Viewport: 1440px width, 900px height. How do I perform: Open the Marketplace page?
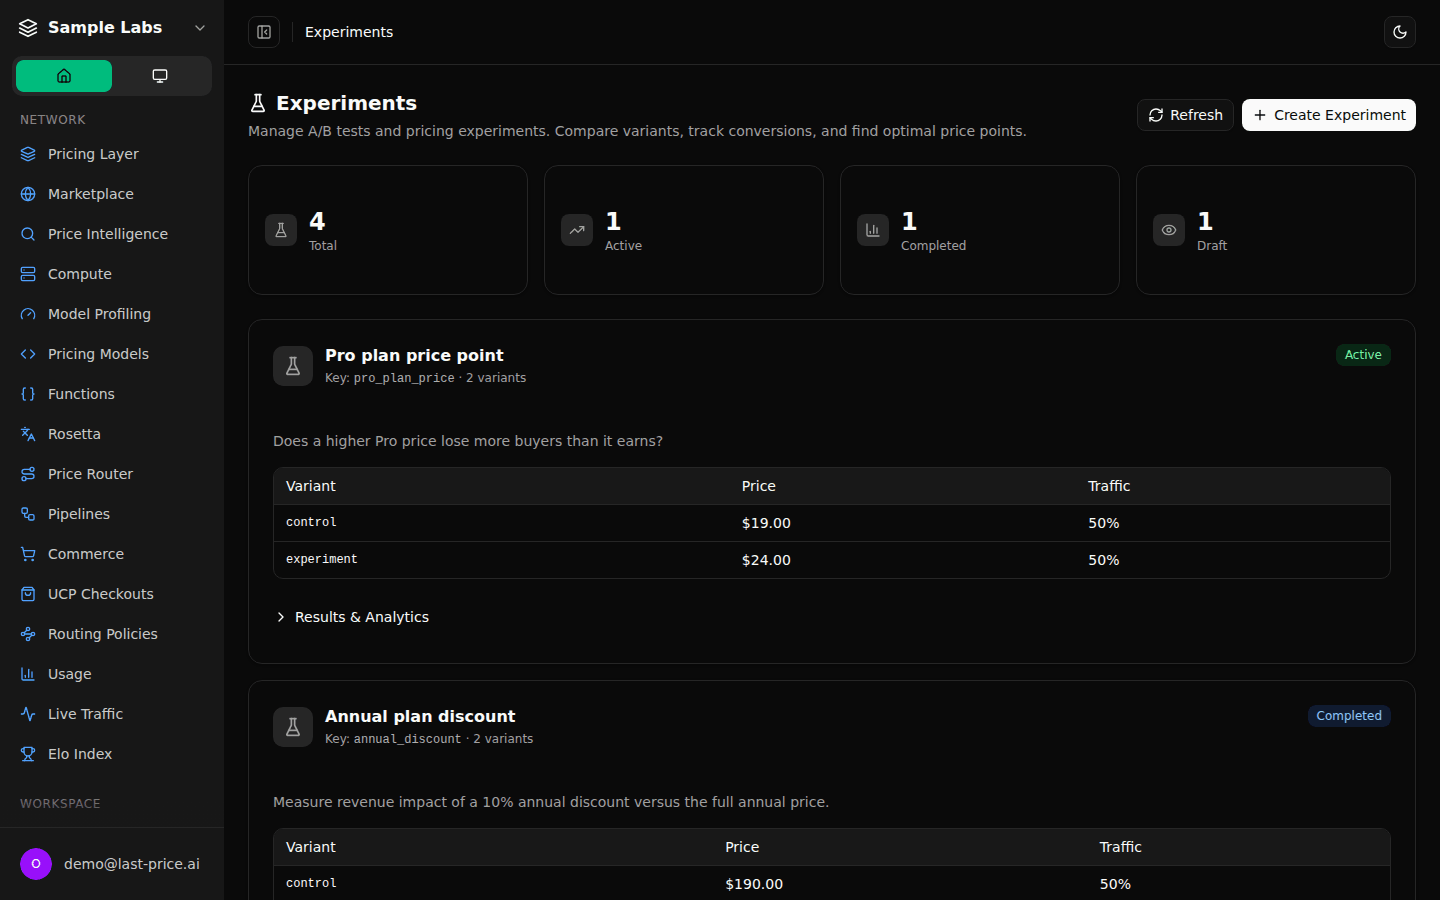pyautogui.click(x=112, y=194)
